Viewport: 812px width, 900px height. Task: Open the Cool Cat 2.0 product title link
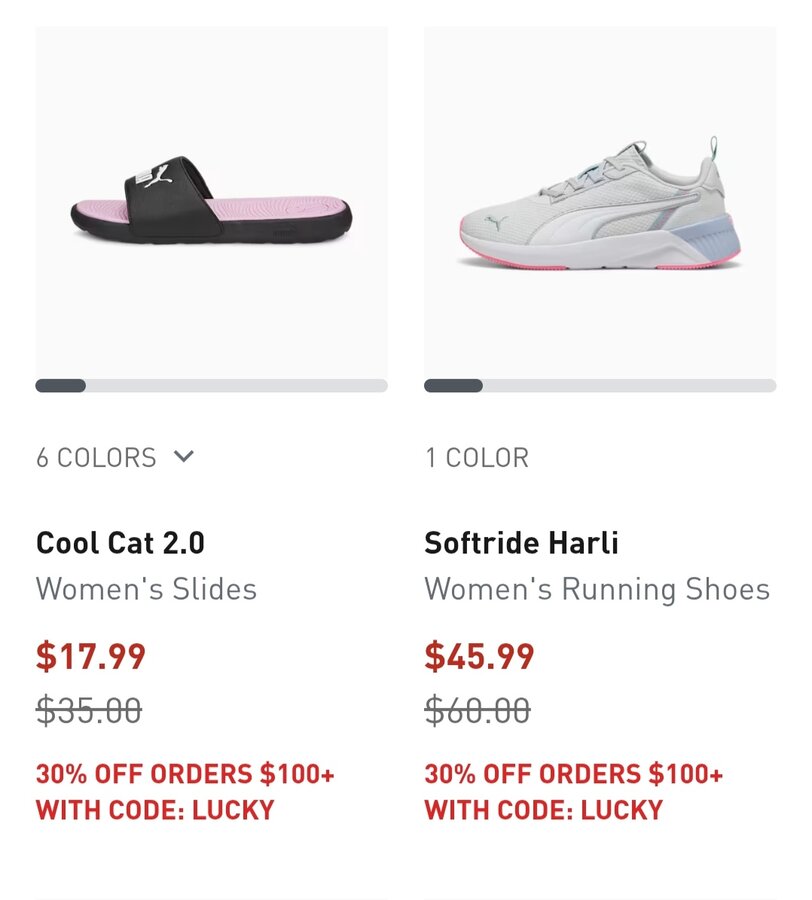(x=121, y=543)
